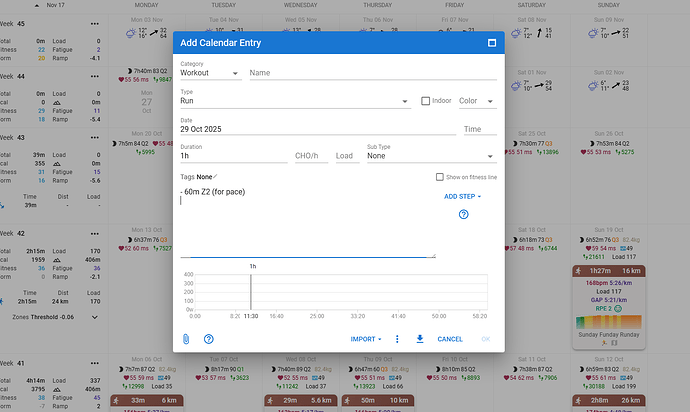
Task: Tick the Show on fitness line checkbox
Action: click(x=440, y=177)
